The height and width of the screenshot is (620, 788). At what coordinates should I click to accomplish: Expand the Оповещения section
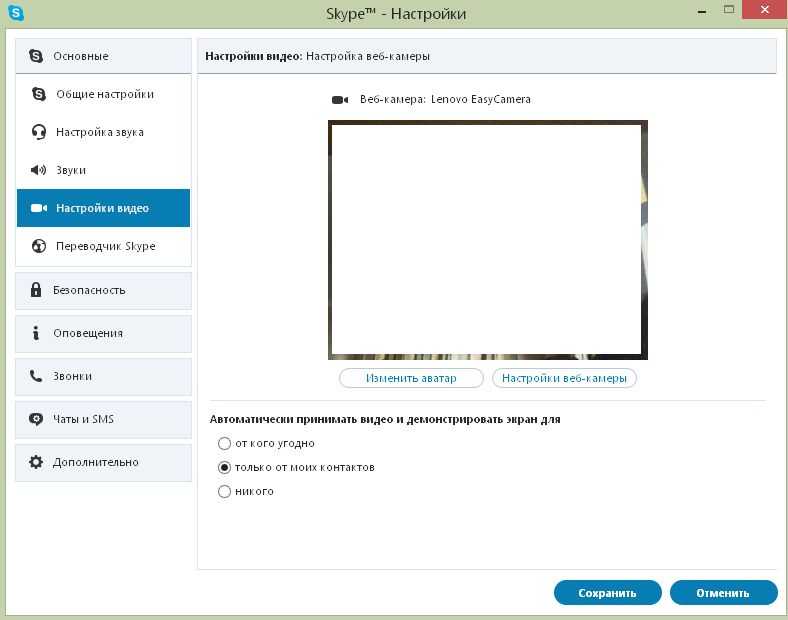pyautogui.click(x=104, y=334)
